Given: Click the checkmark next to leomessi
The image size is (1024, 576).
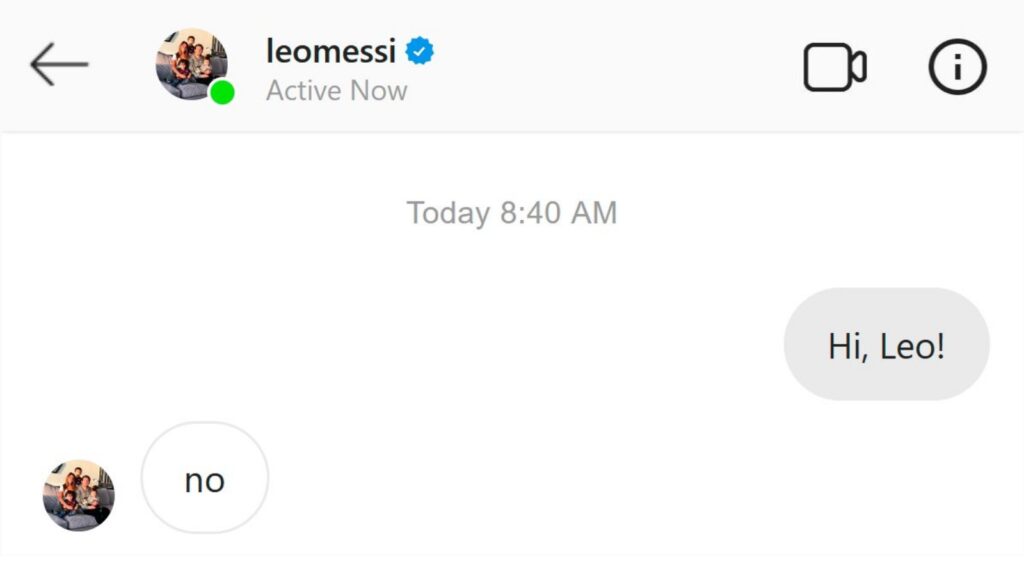Looking at the screenshot, I should [419, 51].
